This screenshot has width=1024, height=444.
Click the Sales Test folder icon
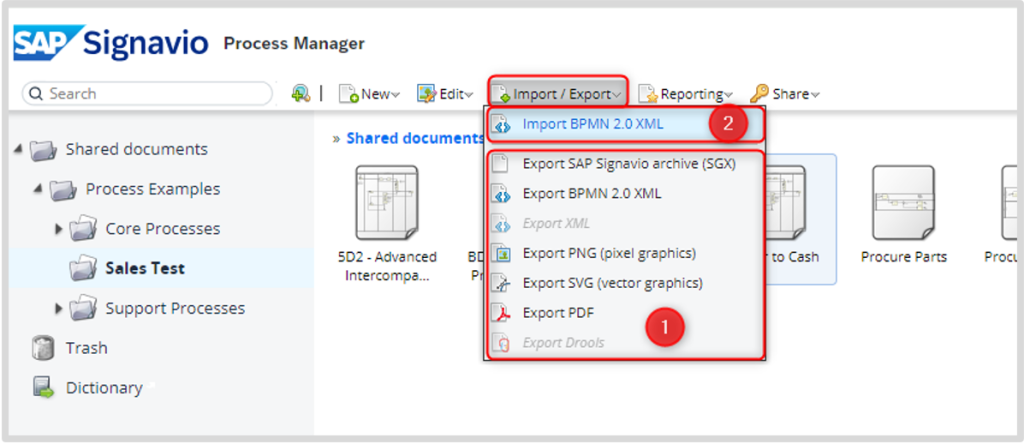[x=84, y=269]
